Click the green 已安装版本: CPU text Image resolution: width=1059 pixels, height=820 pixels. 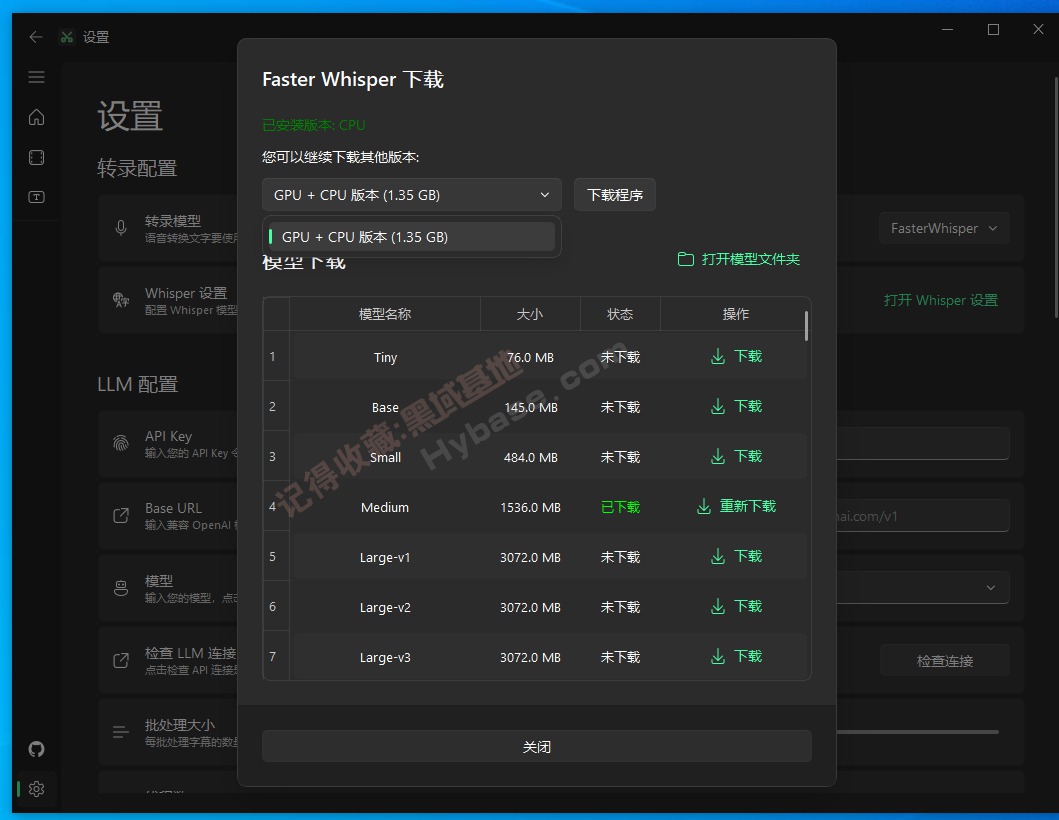[314, 125]
